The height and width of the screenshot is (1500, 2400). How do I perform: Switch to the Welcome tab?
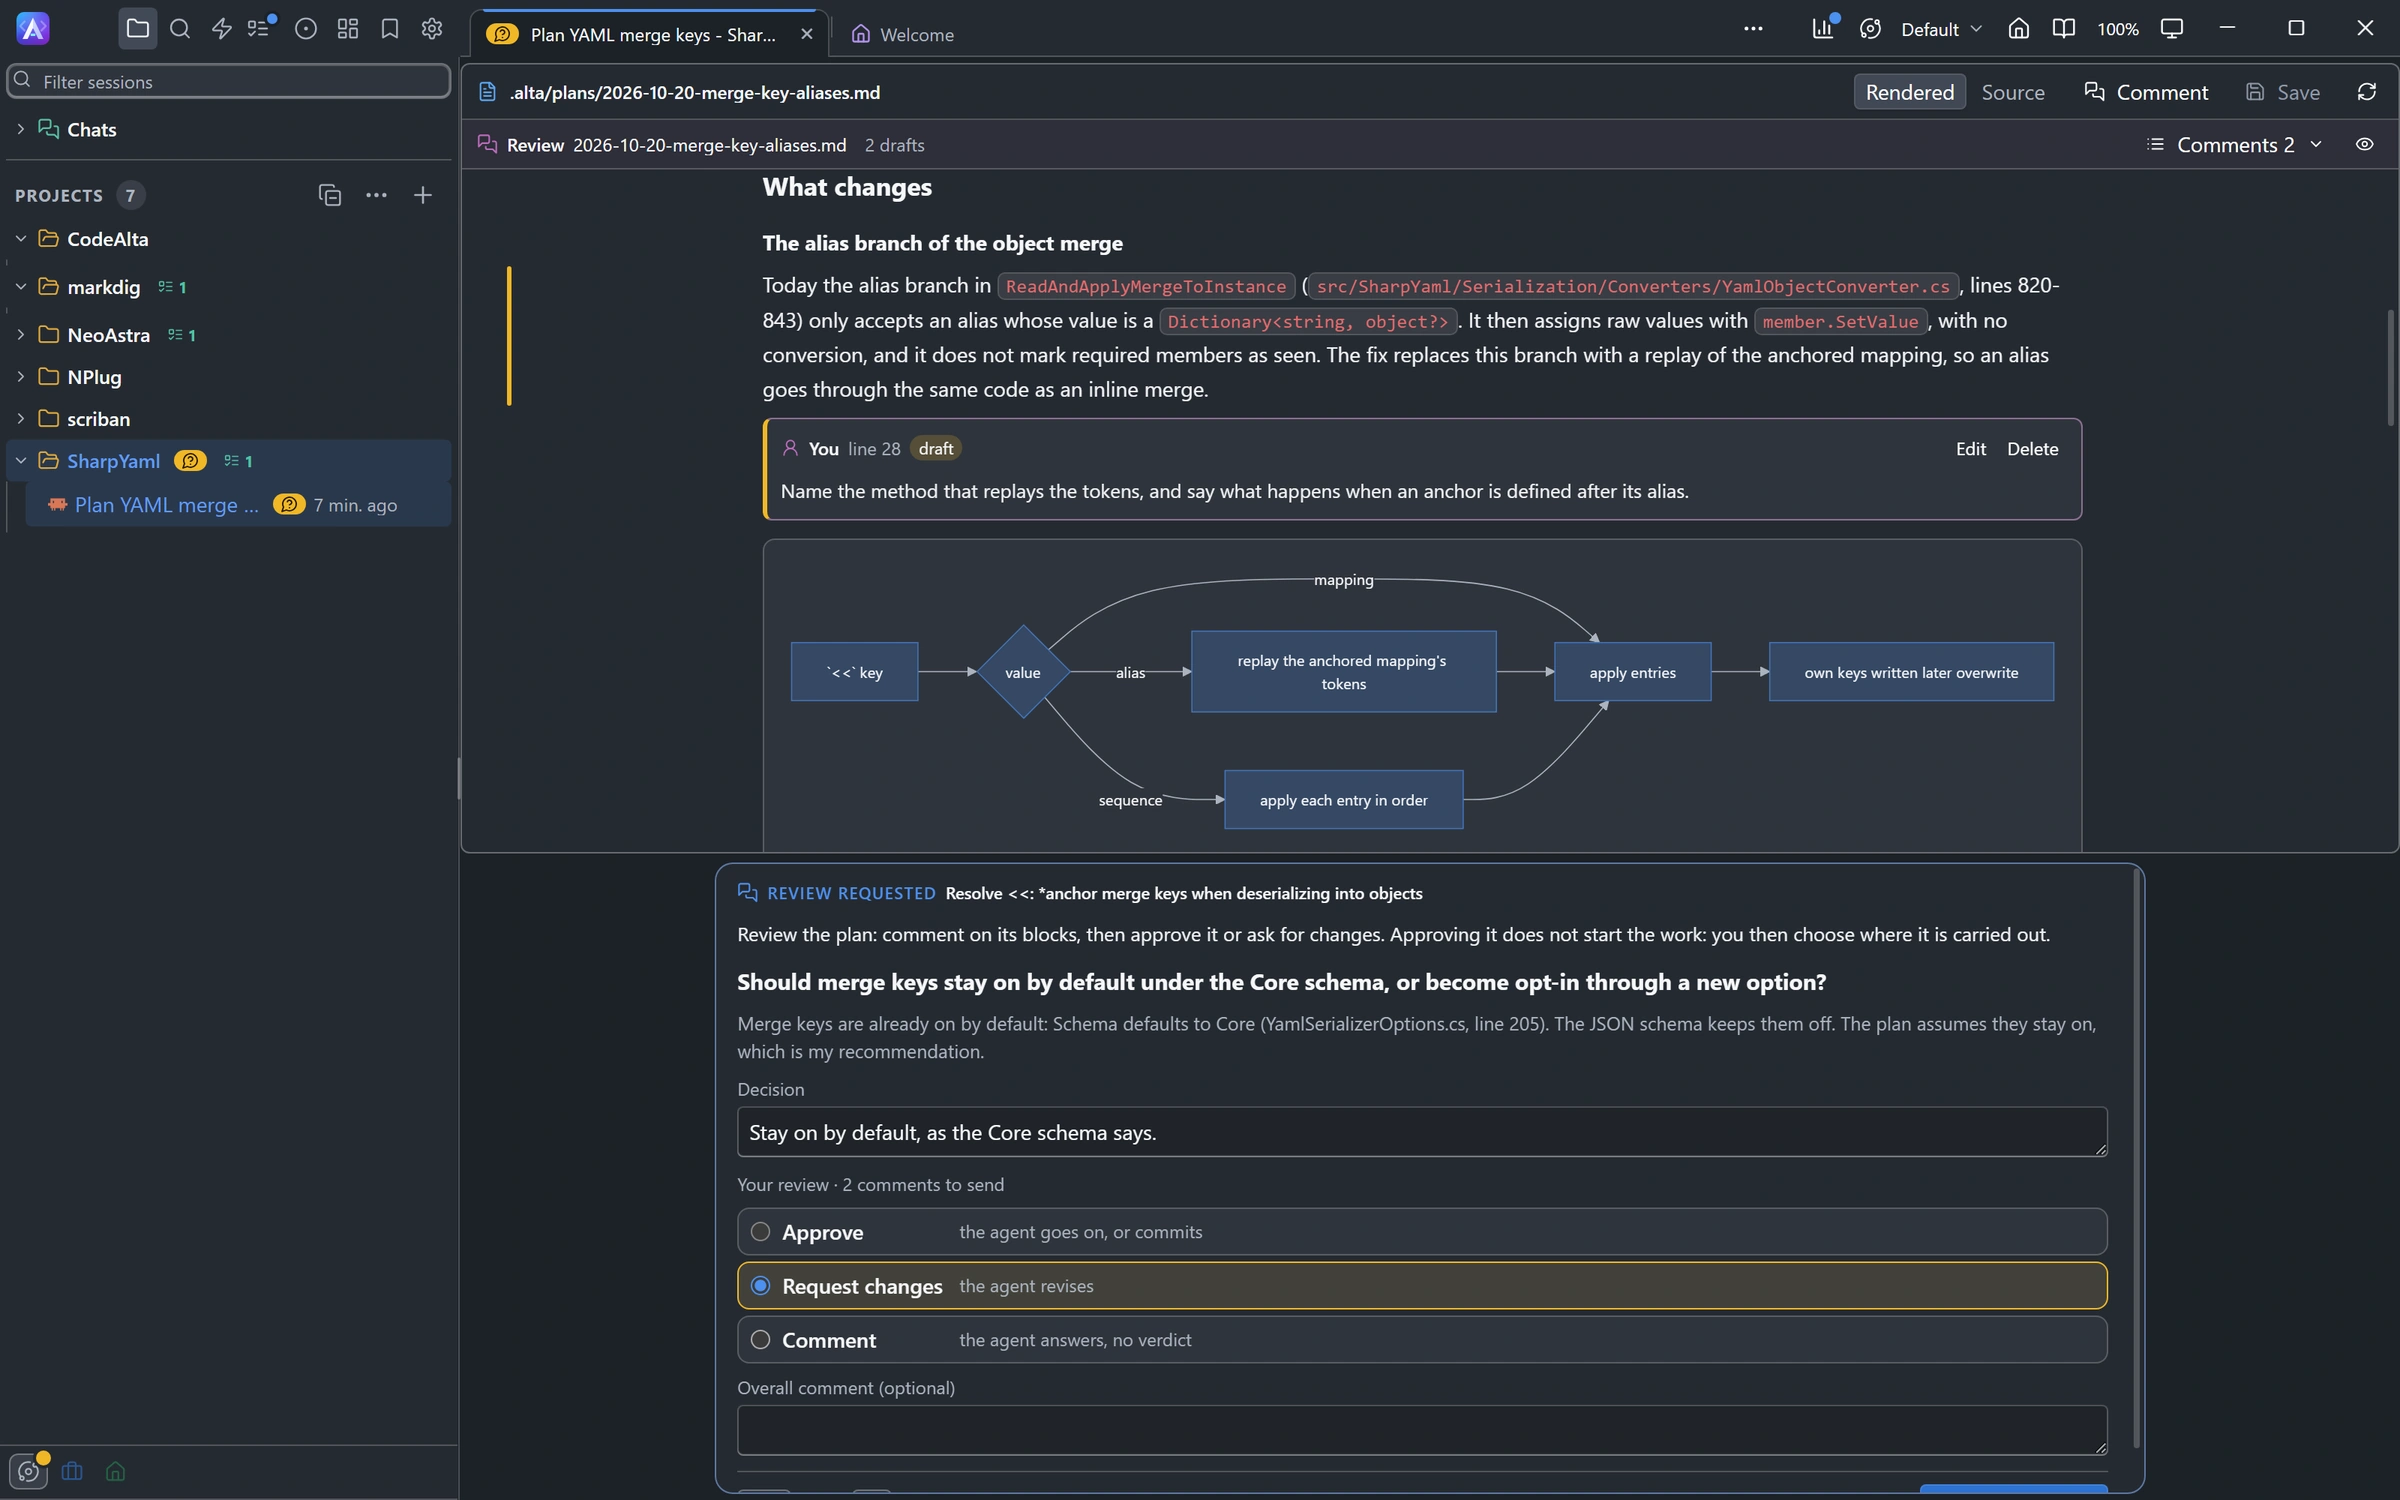(x=903, y=34)
